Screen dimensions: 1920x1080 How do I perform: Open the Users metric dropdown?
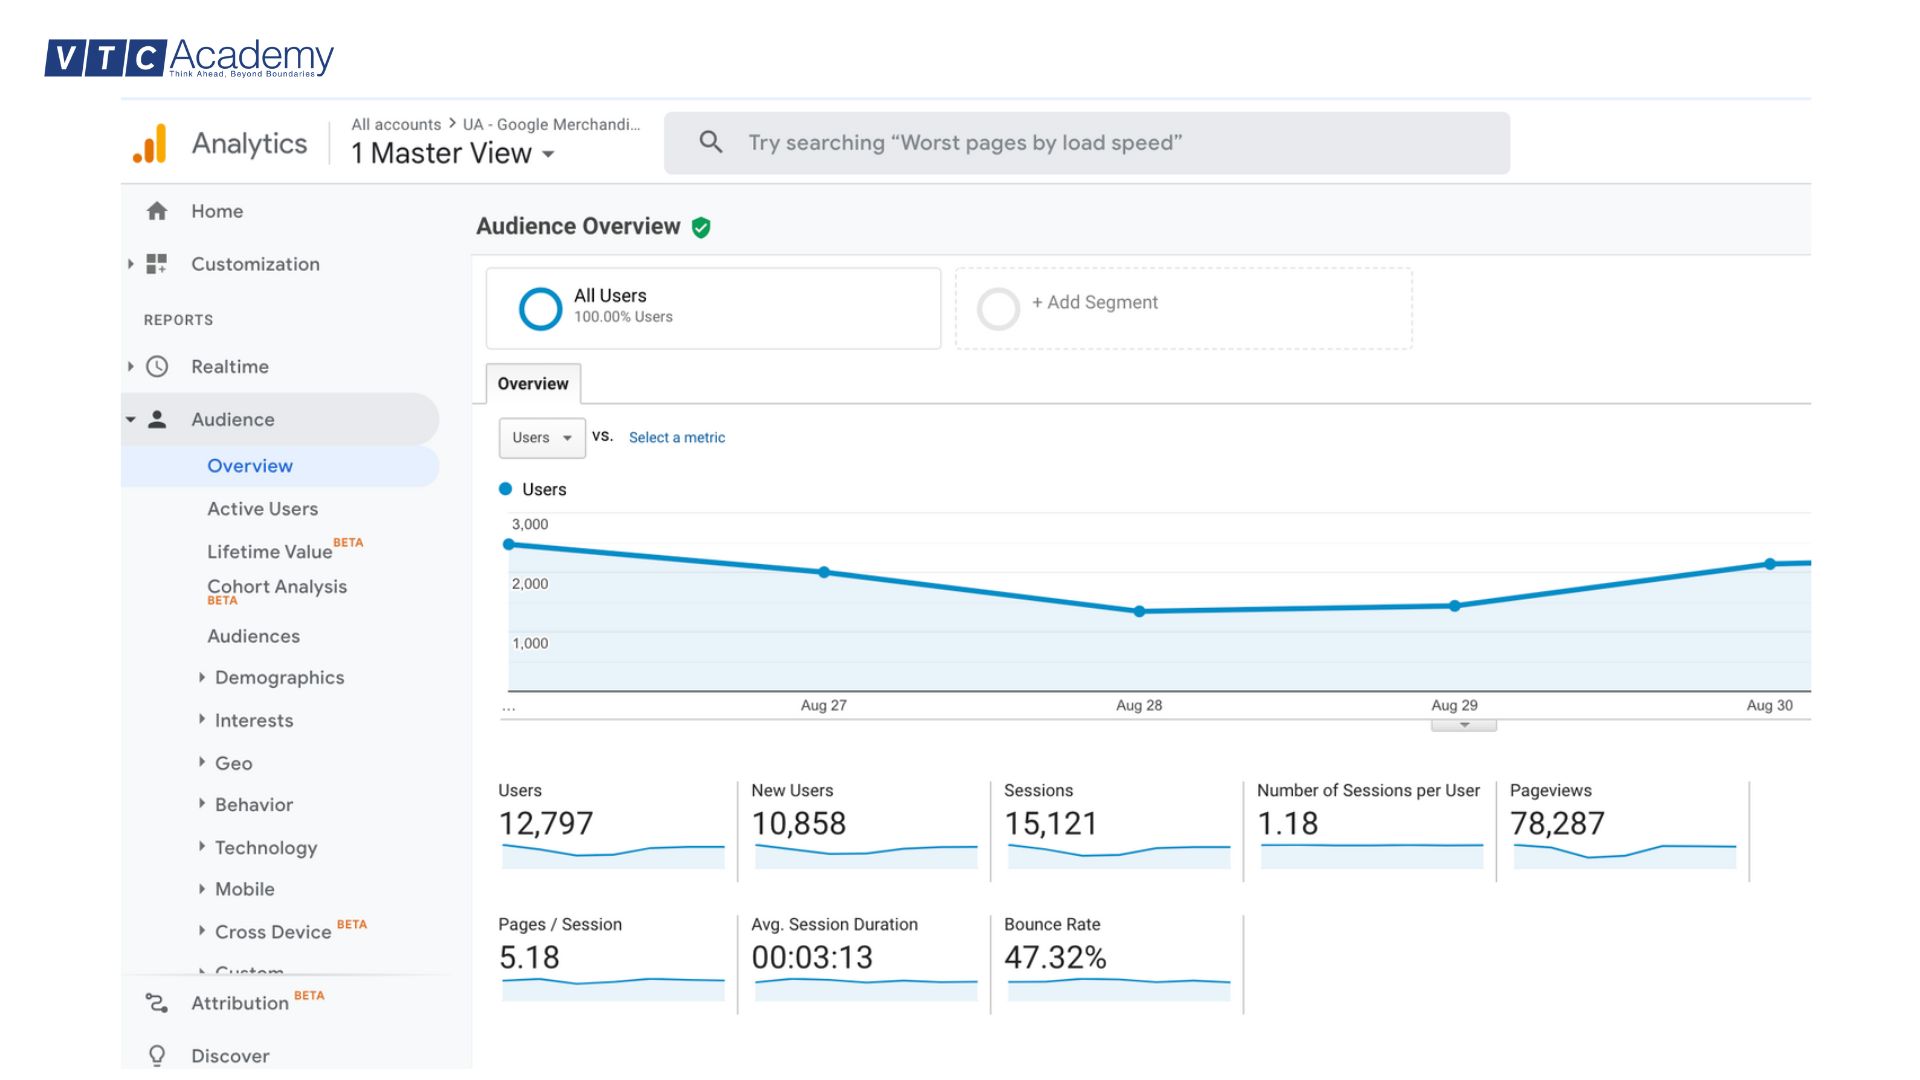[541, 437]
